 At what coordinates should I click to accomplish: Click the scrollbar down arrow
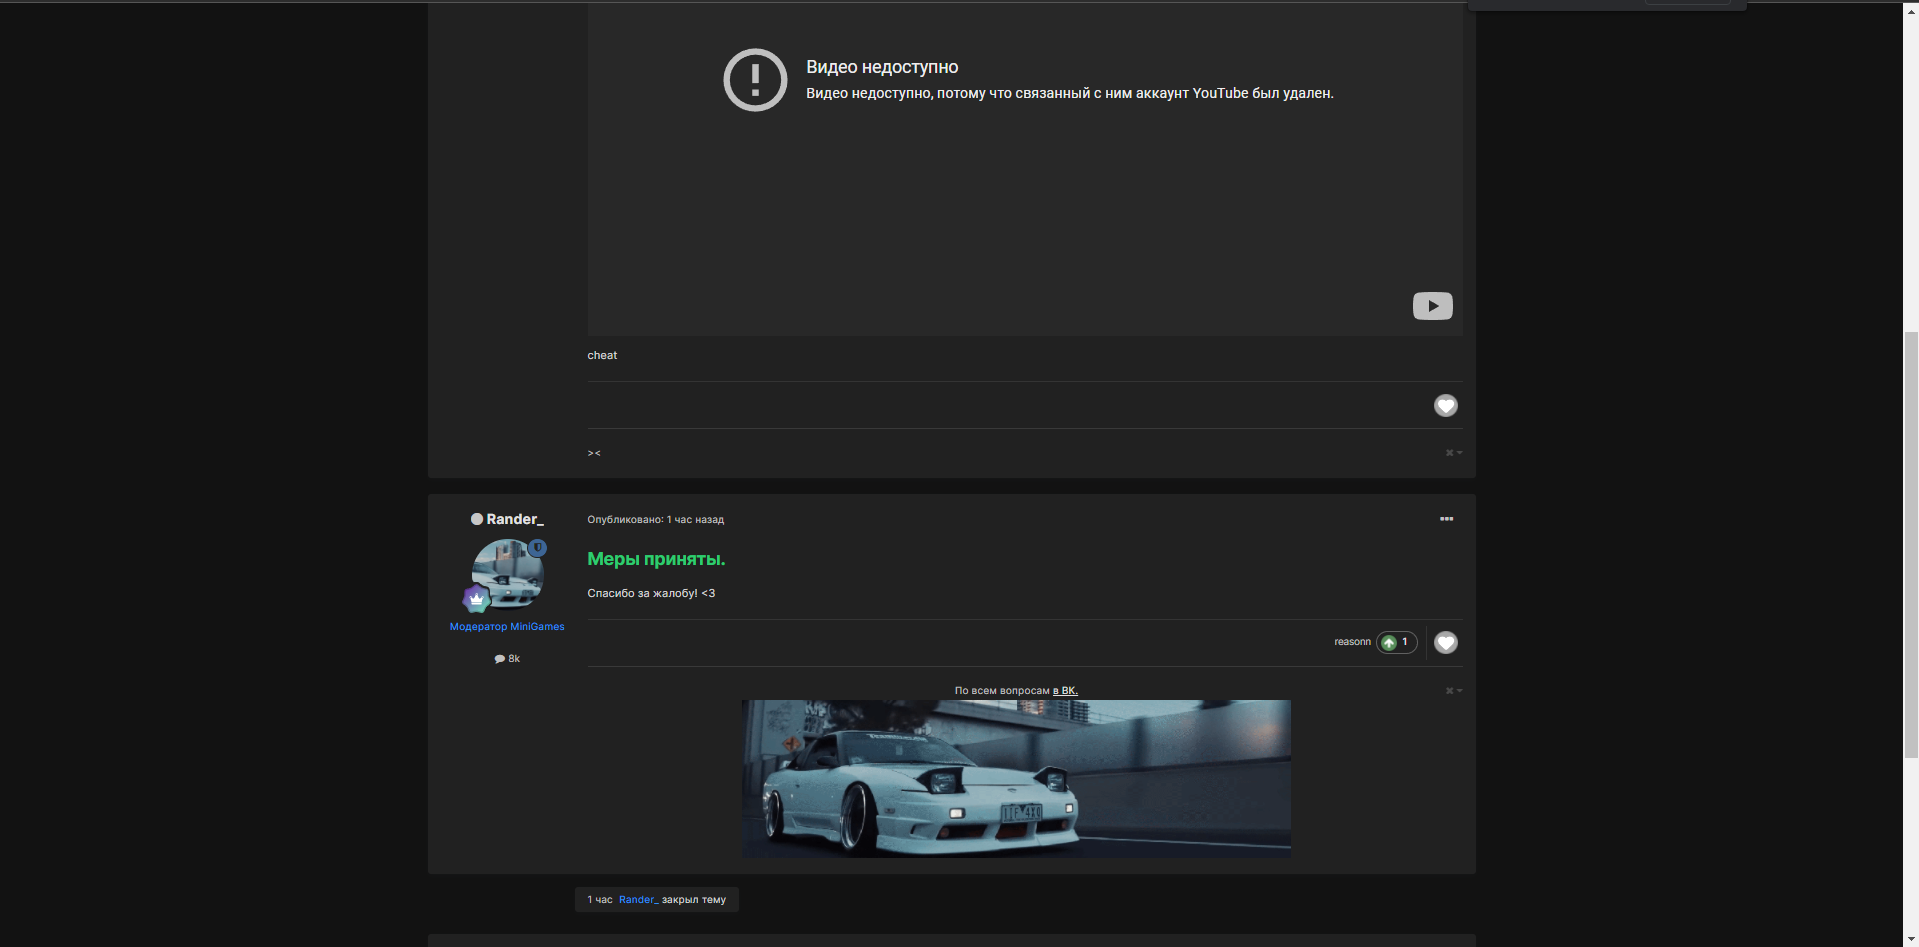tap(1911, 939)
